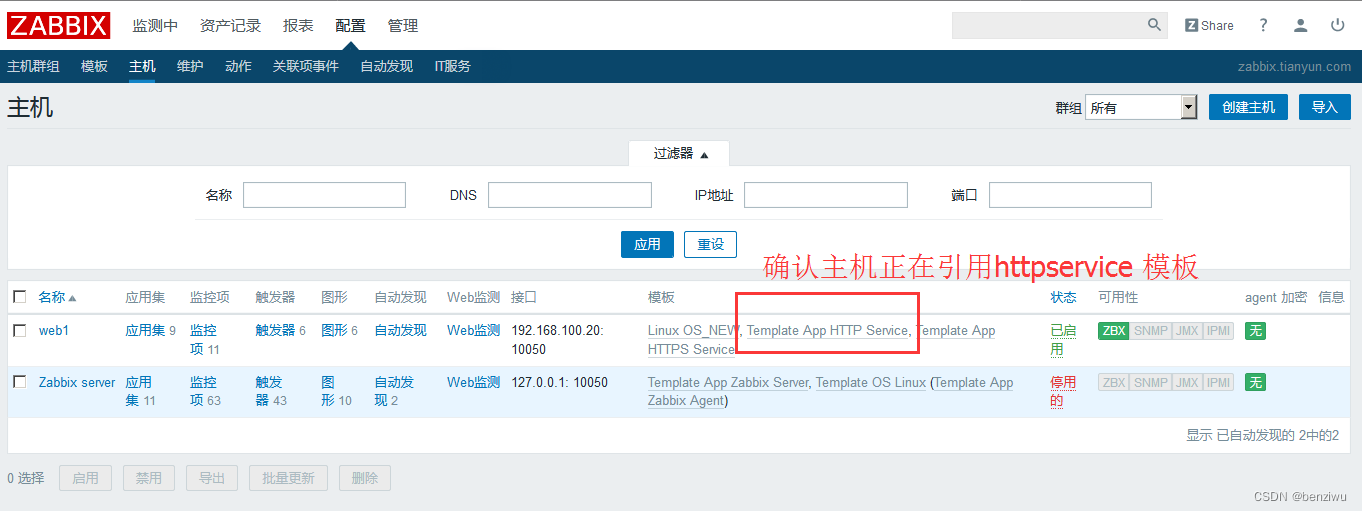Open Web监测 for web1
Screen dimensions: 1362x511
coord(473,330)
